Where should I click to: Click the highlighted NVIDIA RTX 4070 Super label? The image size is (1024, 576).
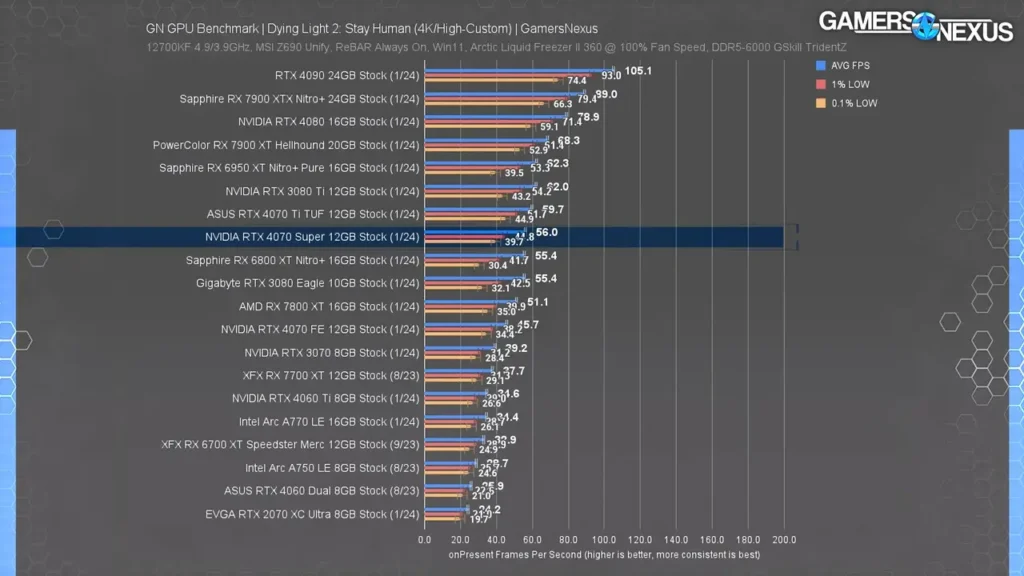pyautogui.click(x=312, y=237)
